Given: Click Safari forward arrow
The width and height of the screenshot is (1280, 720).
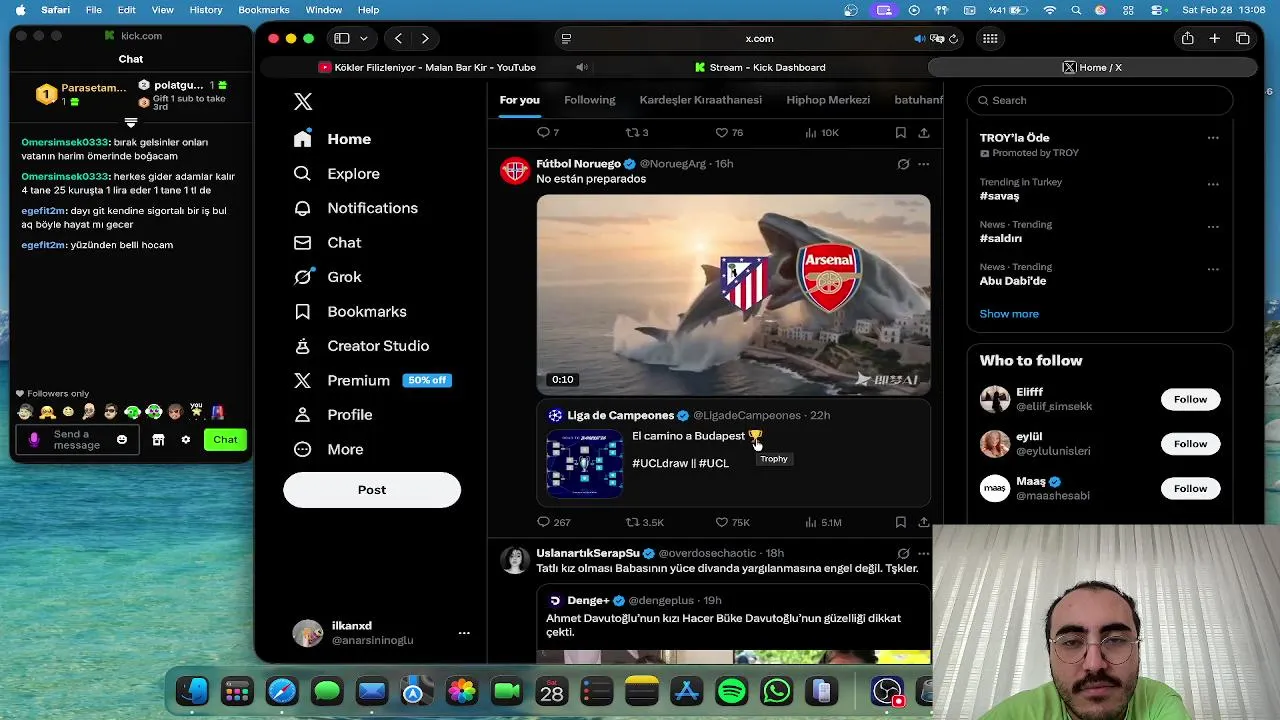Looking at the screenshot, I should tap(425, 39).
